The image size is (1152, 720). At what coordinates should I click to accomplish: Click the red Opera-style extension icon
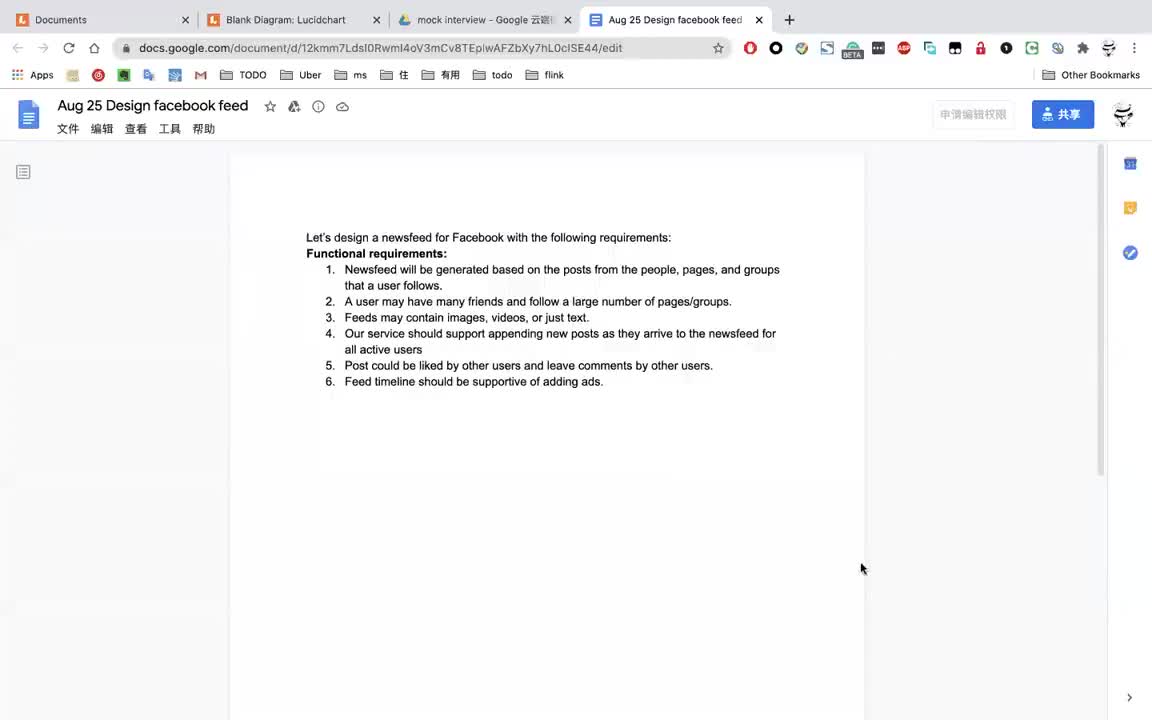[750, 48]
